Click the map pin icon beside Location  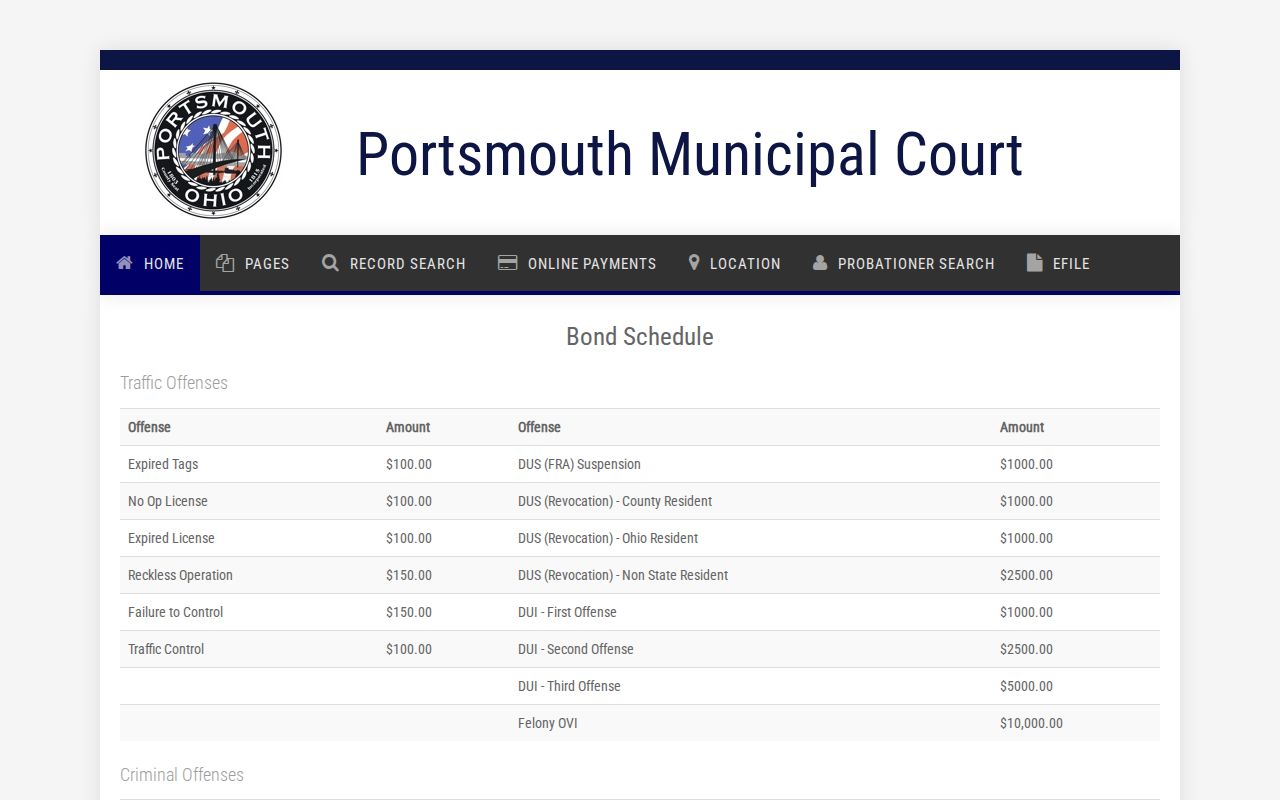click(694, 263)
